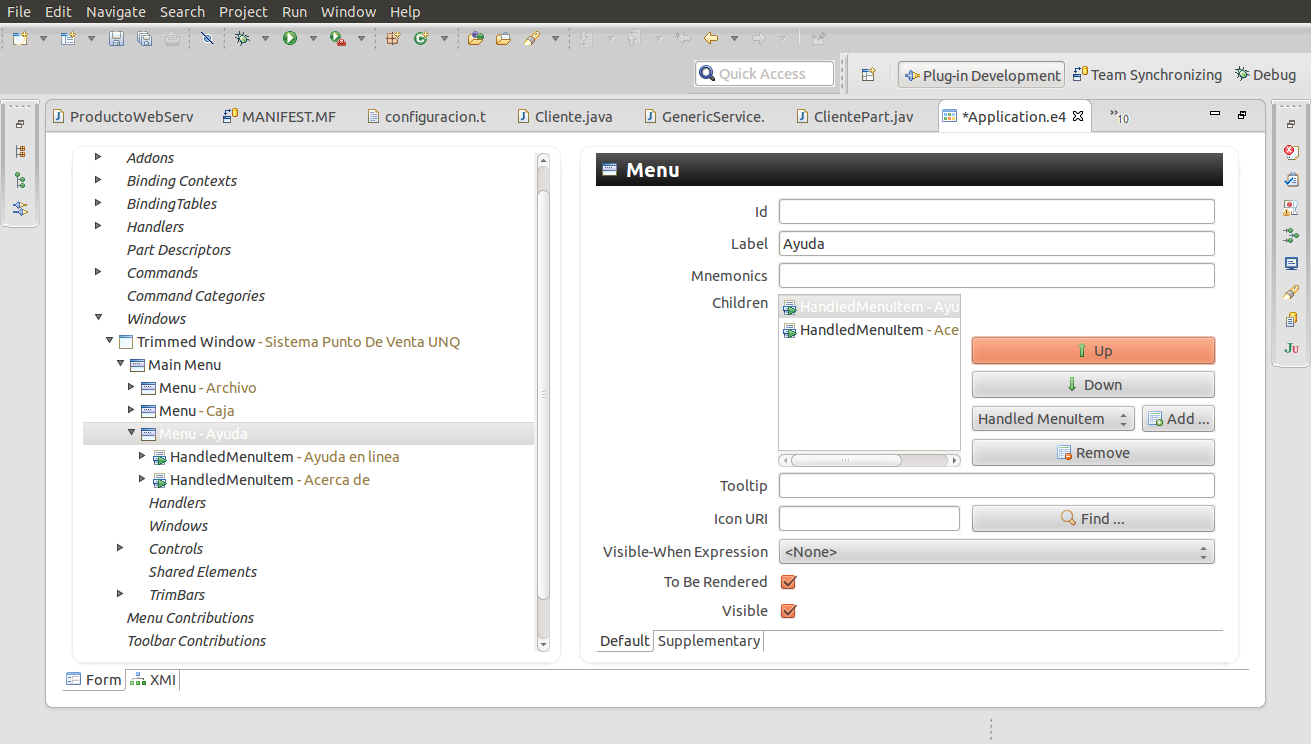The width and height of the screenshot is (1311, 744).
Task: Uncheck the Visible checkbox
Action: click(788, 611)
